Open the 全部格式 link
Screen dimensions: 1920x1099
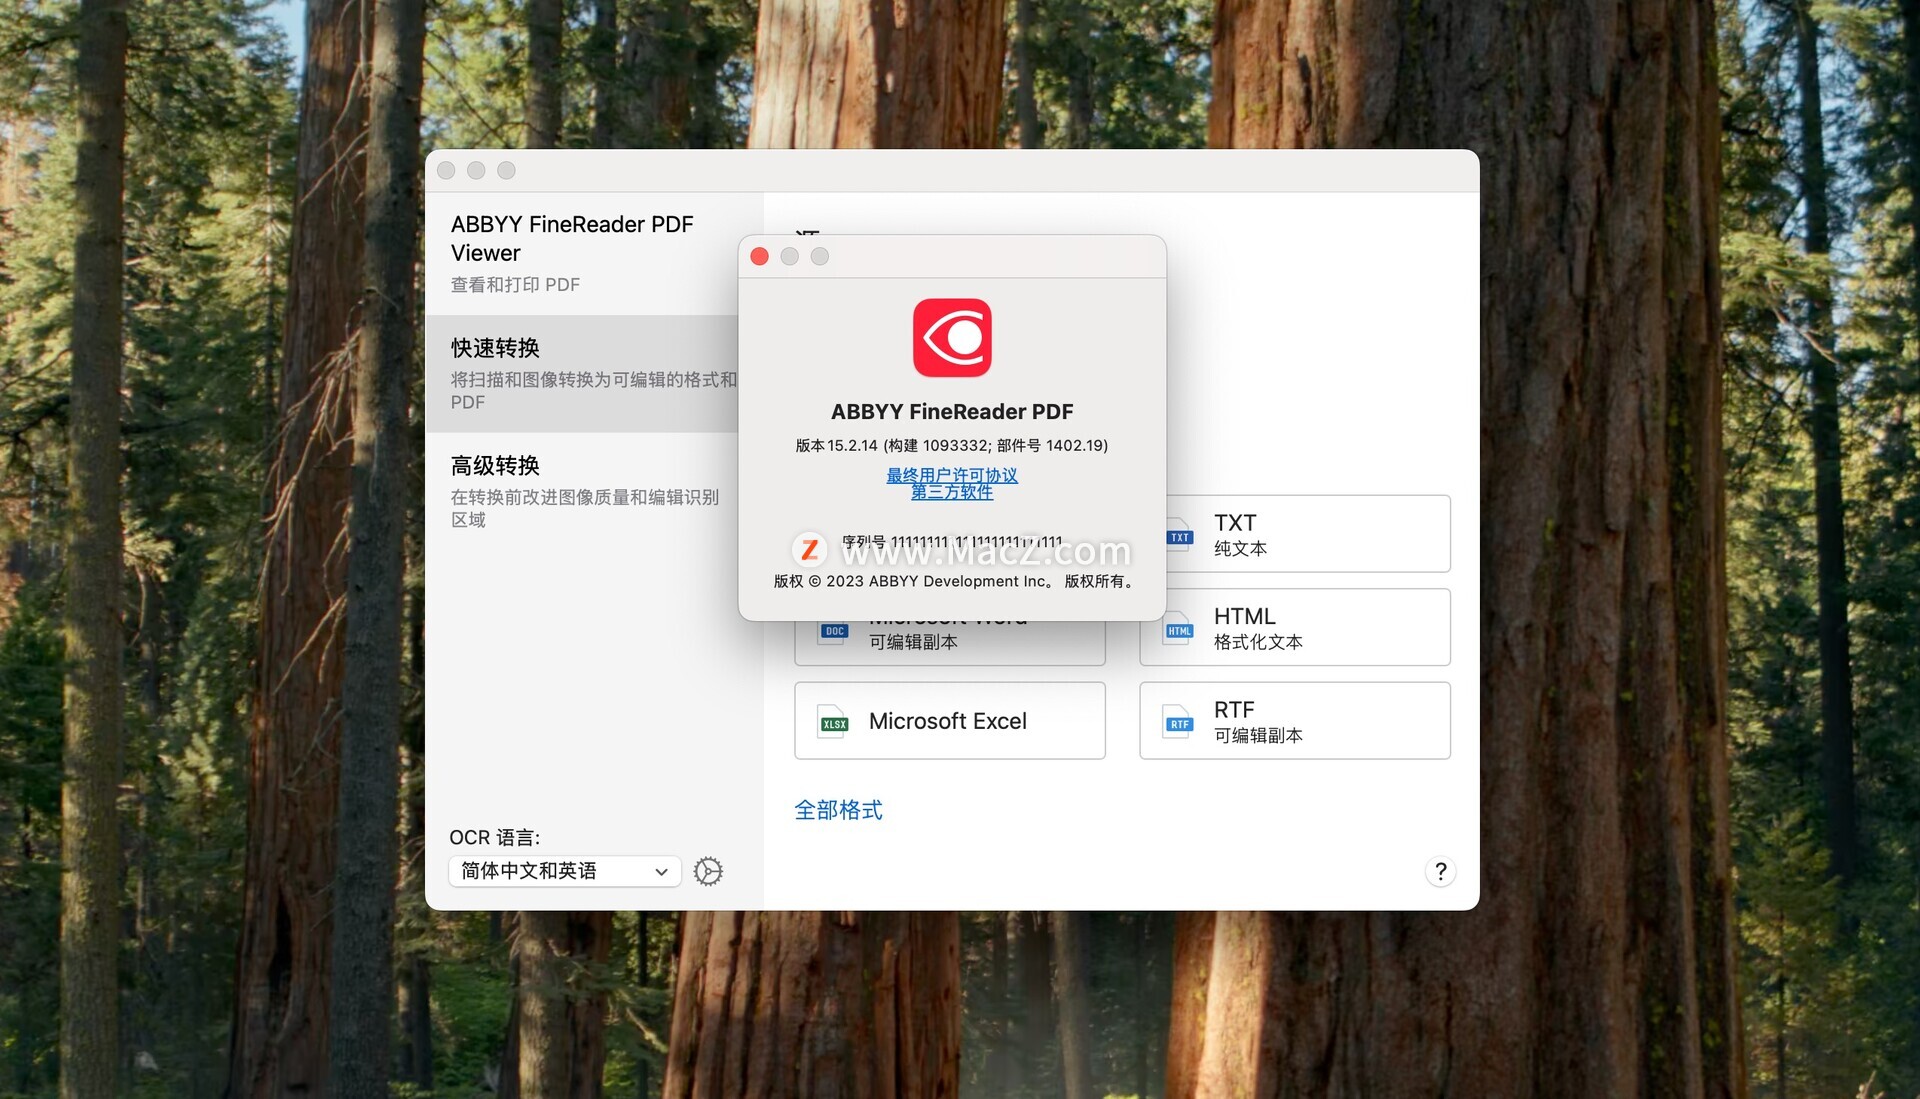pyautogui.click(x=838, y=810)
